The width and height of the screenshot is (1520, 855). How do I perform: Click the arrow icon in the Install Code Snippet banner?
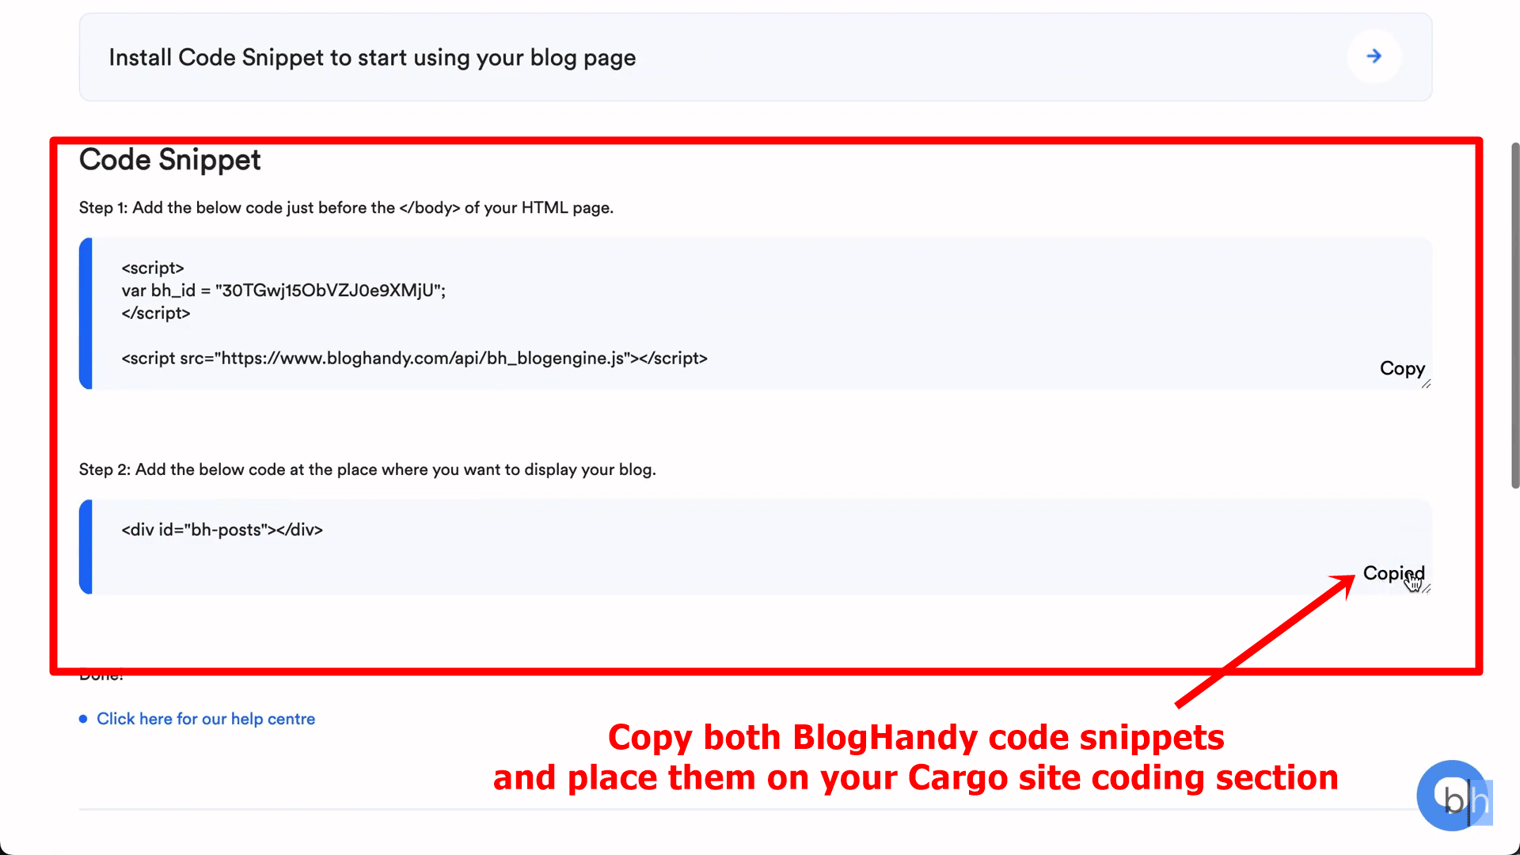[x=1373, y=57]
